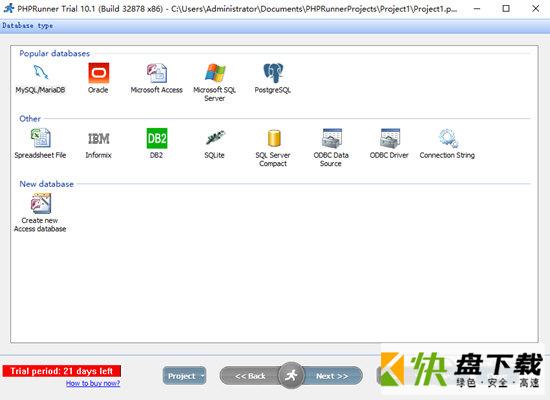The width and height of the screenshot is (550, 400).
Task: Click the running man build icon
Action: (290, 376)
